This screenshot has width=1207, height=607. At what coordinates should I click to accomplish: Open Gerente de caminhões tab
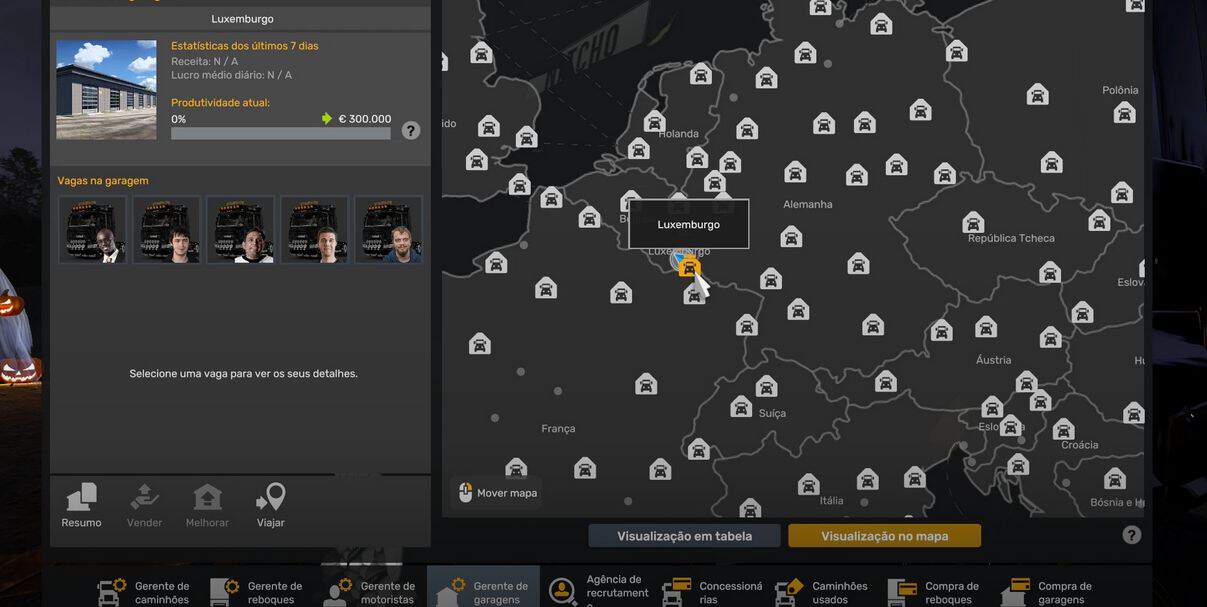click(x=145, y=591)
